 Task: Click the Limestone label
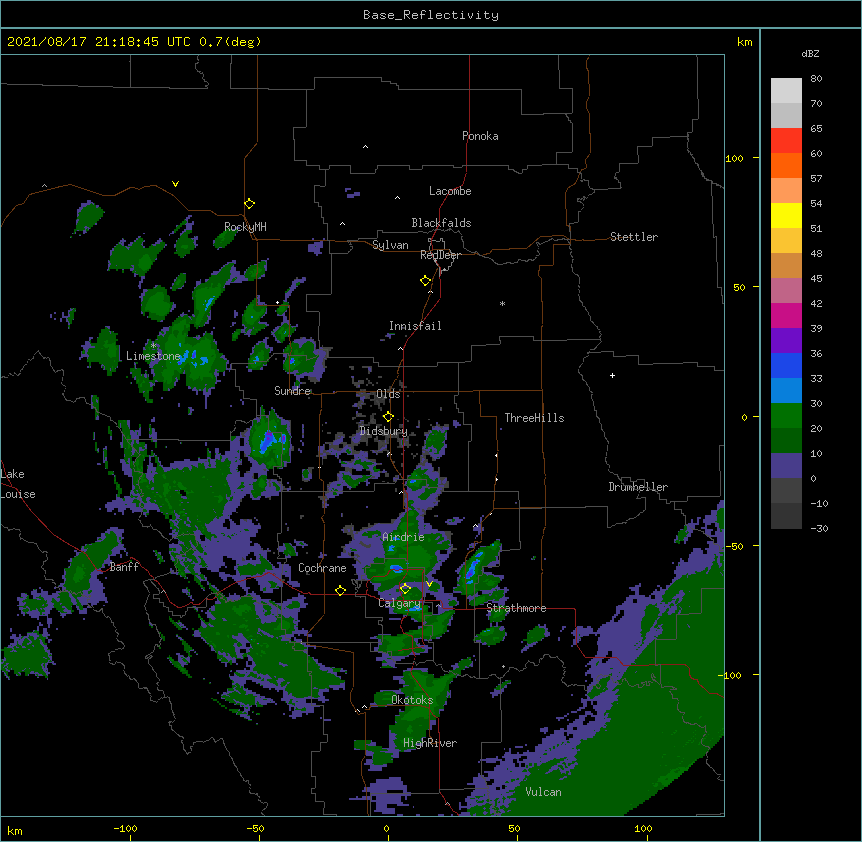point(153,356)
